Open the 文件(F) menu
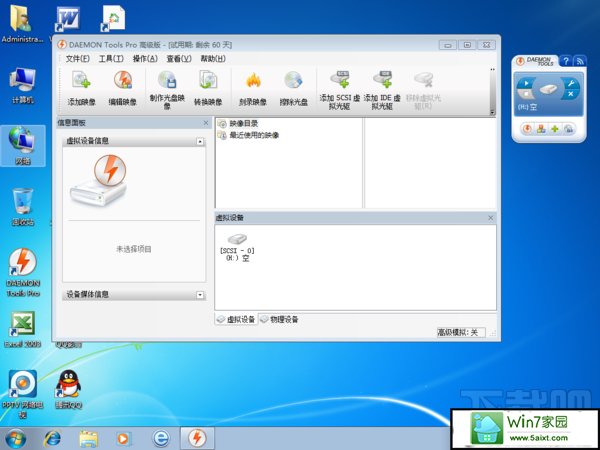 [78, 59]
